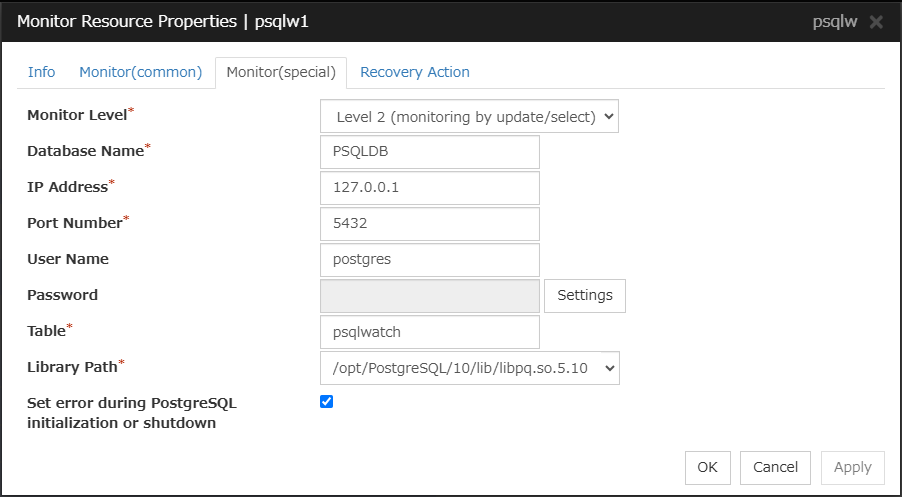Click the Monitor Level dropdown arrow
The image size is (902, 497).
(x=608, y=116)
